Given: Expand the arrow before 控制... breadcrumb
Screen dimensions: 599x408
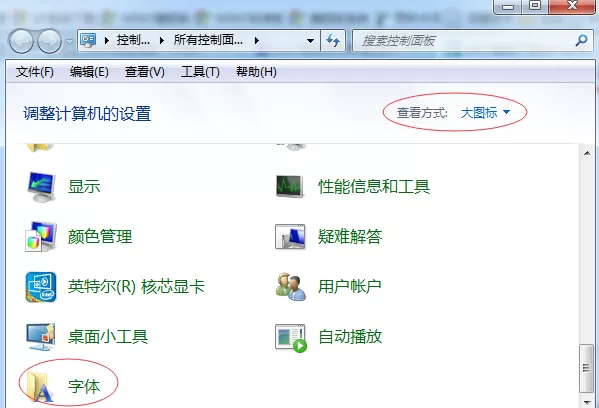Looking at the screenshot, I should pyautogui.click(x=107, y=40).
